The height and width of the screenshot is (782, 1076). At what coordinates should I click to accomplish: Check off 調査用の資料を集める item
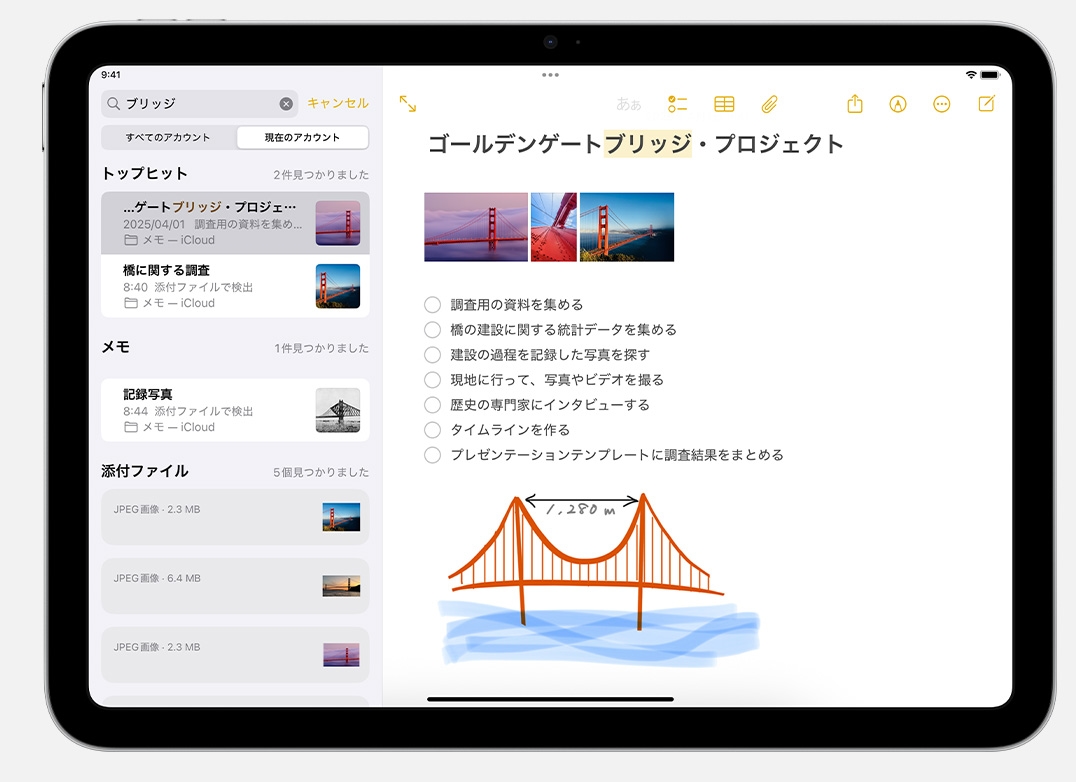tap(432, 305)
